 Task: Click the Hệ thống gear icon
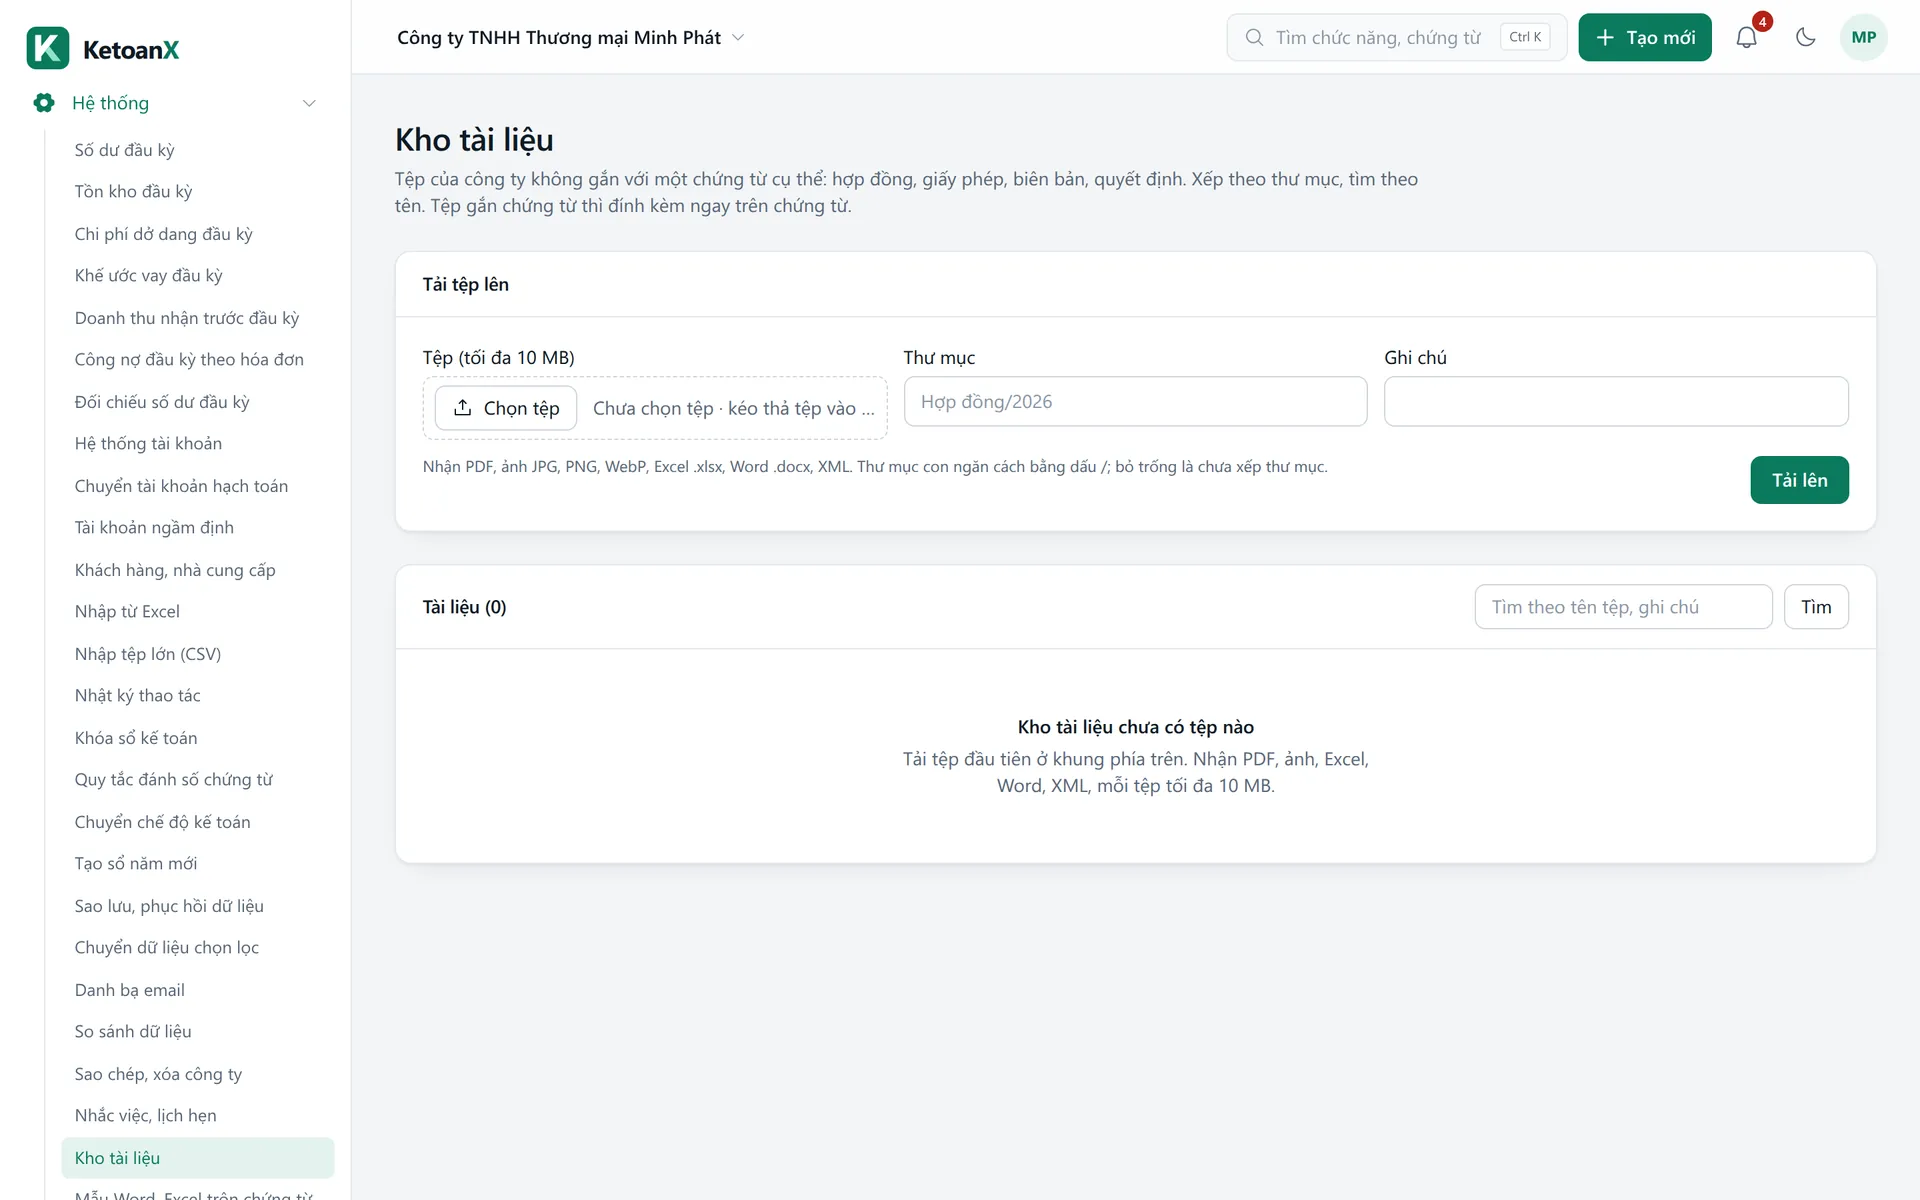tap(44, 102)
